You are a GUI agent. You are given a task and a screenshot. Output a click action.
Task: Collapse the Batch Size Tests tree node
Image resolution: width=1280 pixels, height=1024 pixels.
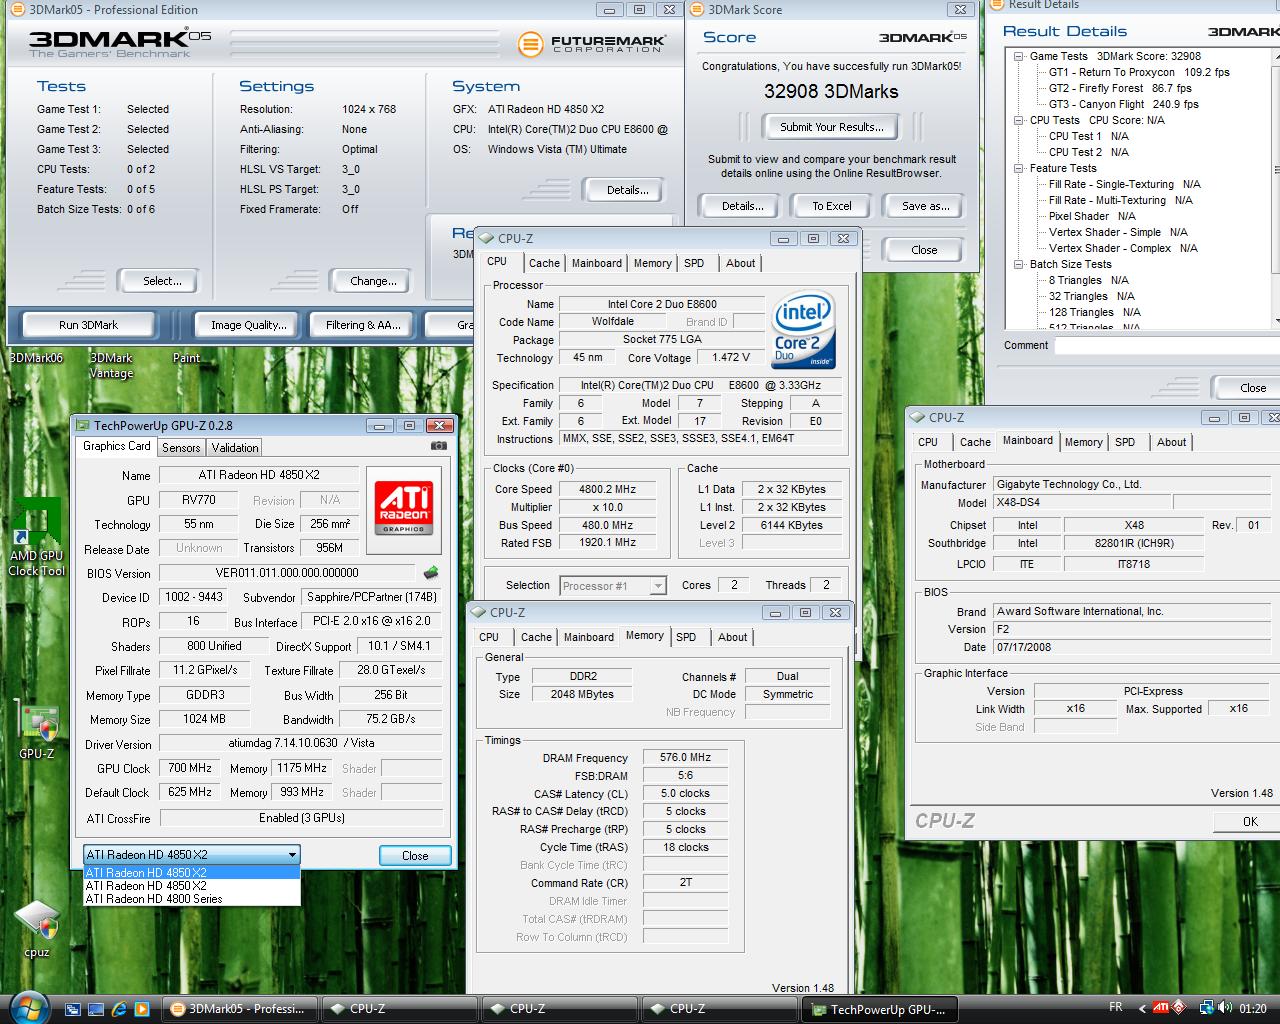point(1019,264)
